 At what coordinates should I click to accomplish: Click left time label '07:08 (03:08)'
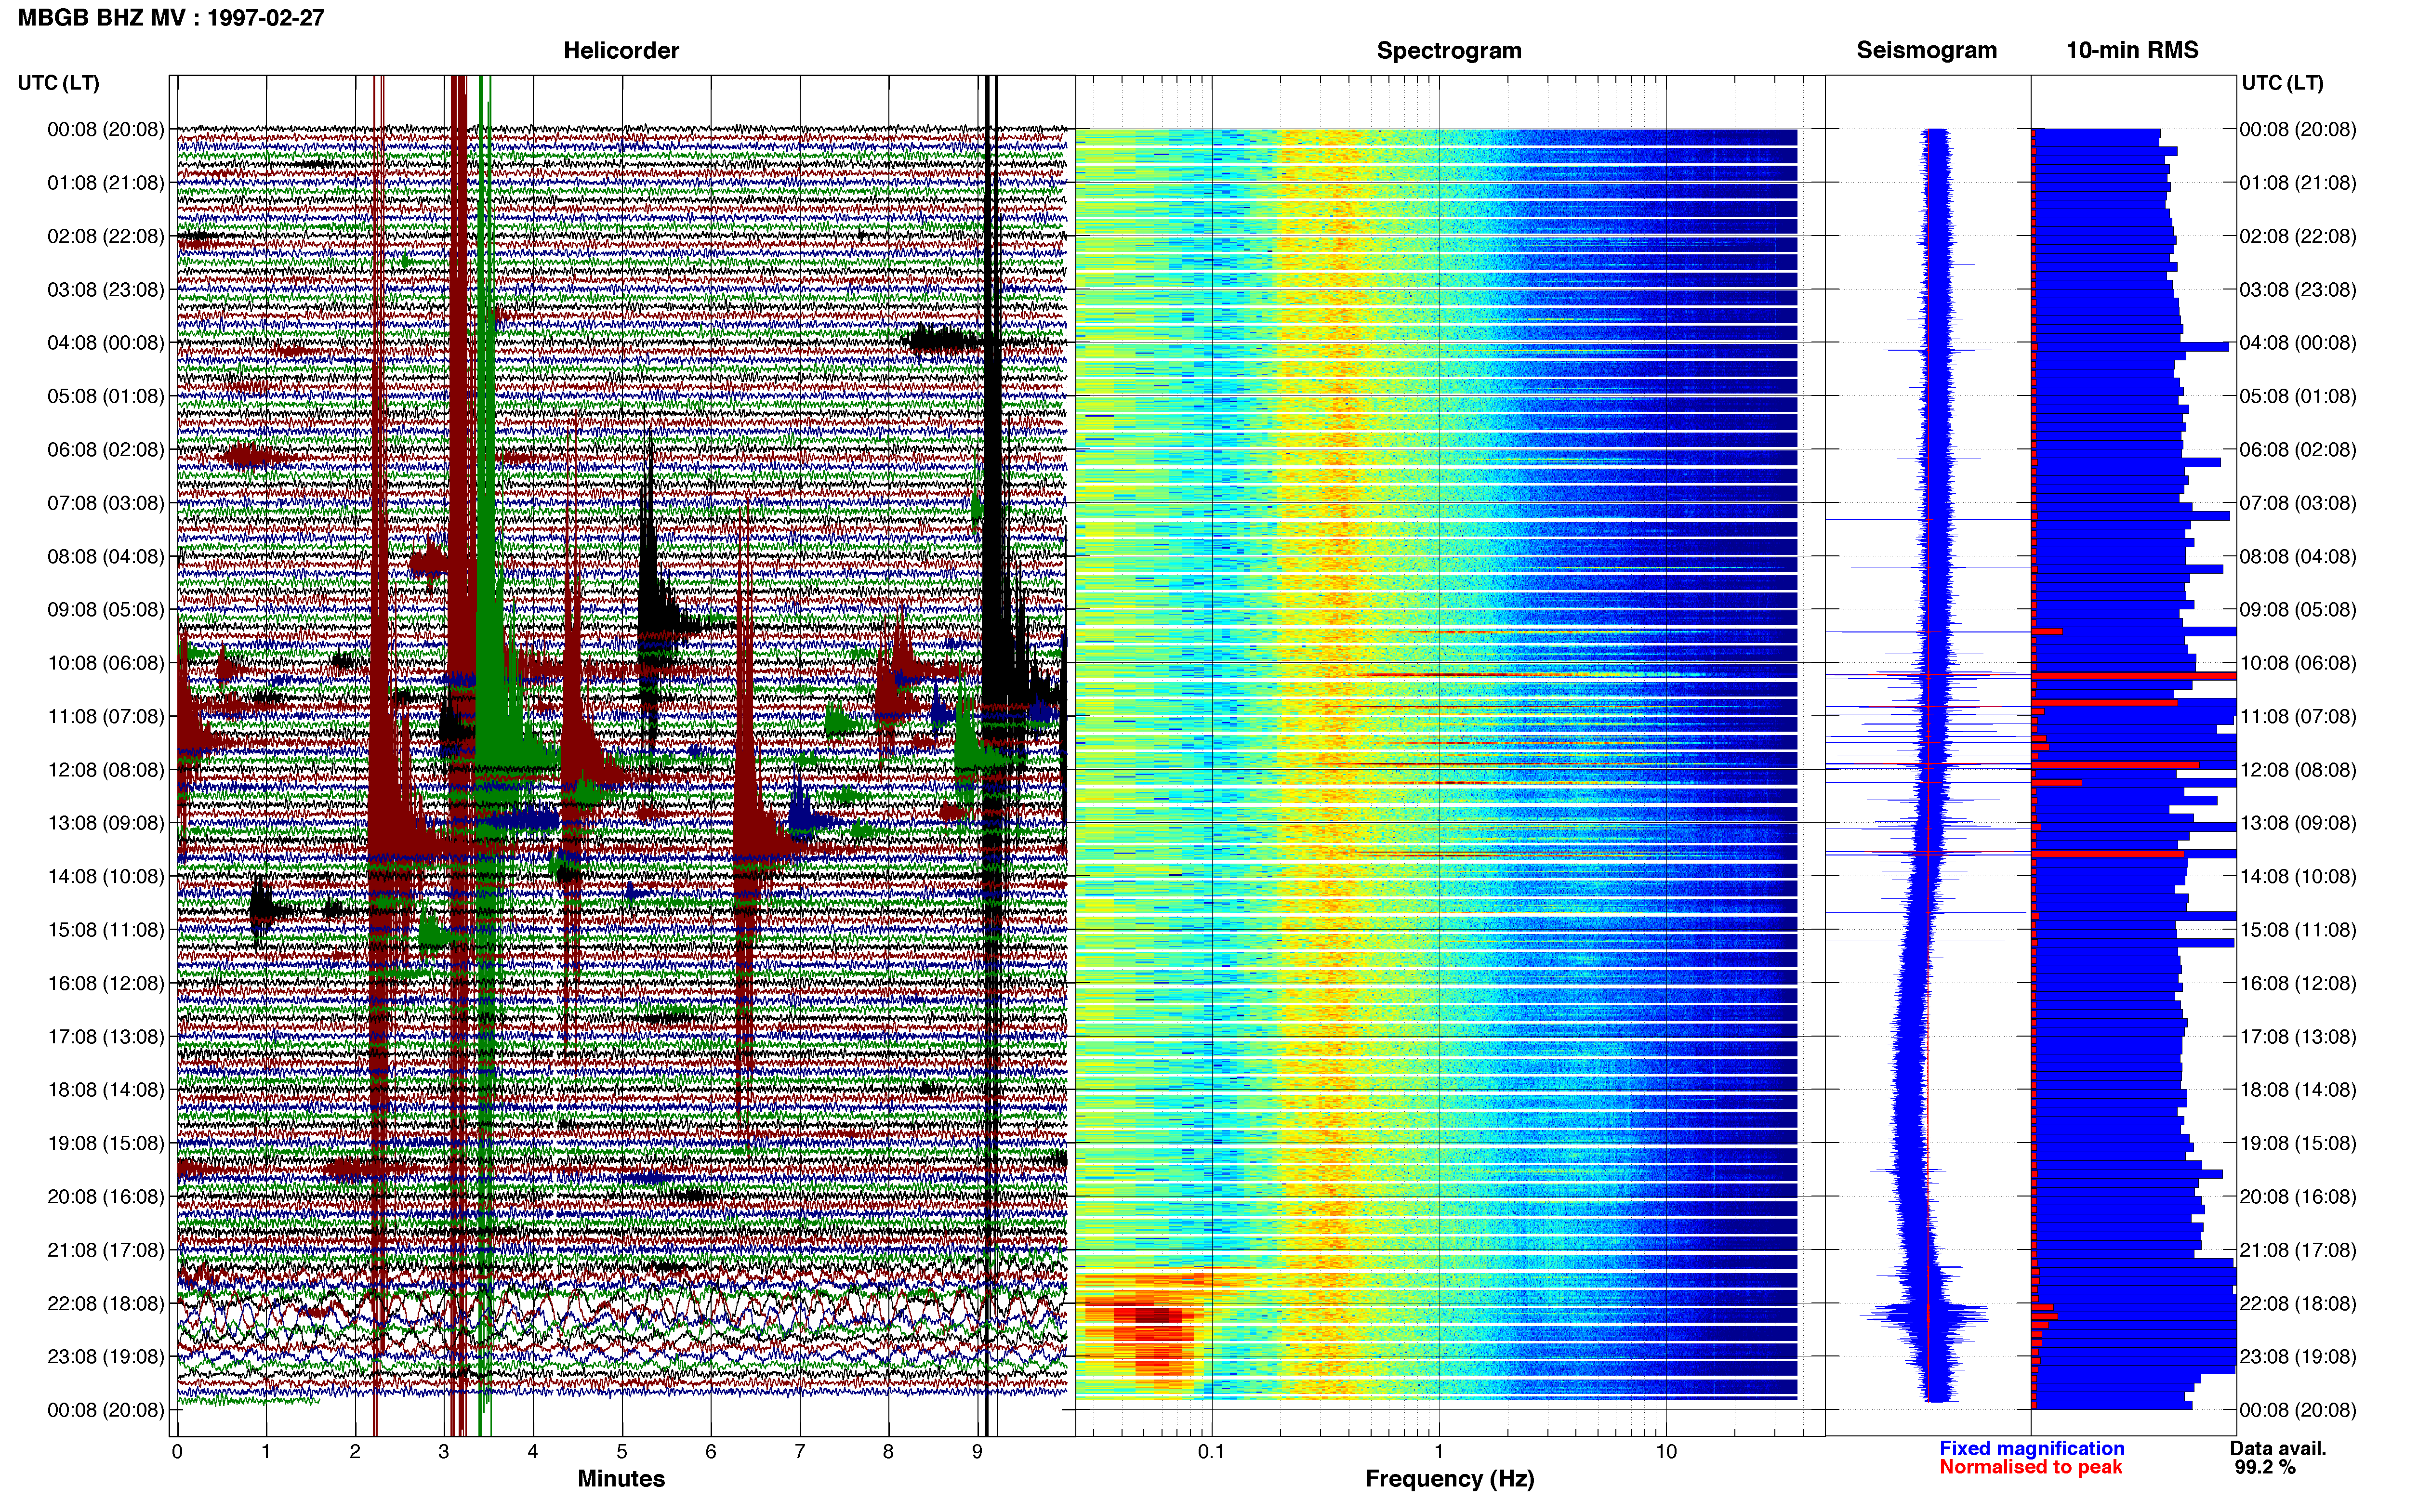tap(106, 503)
